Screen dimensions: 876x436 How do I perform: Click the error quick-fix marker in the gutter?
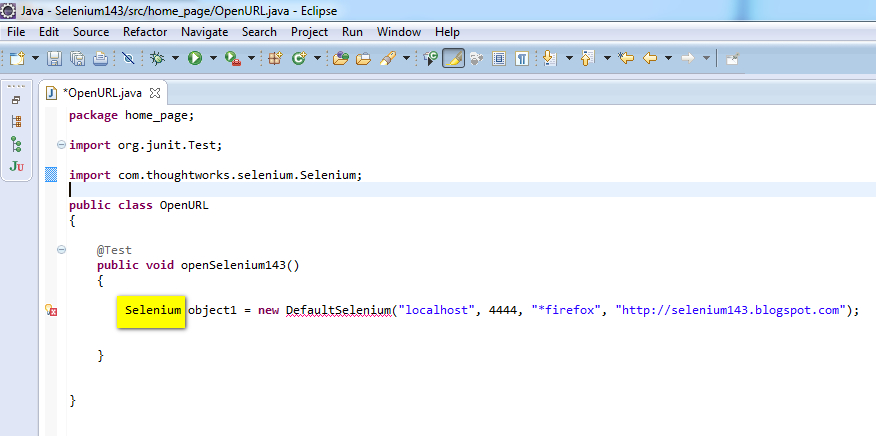tap(51, 310)
